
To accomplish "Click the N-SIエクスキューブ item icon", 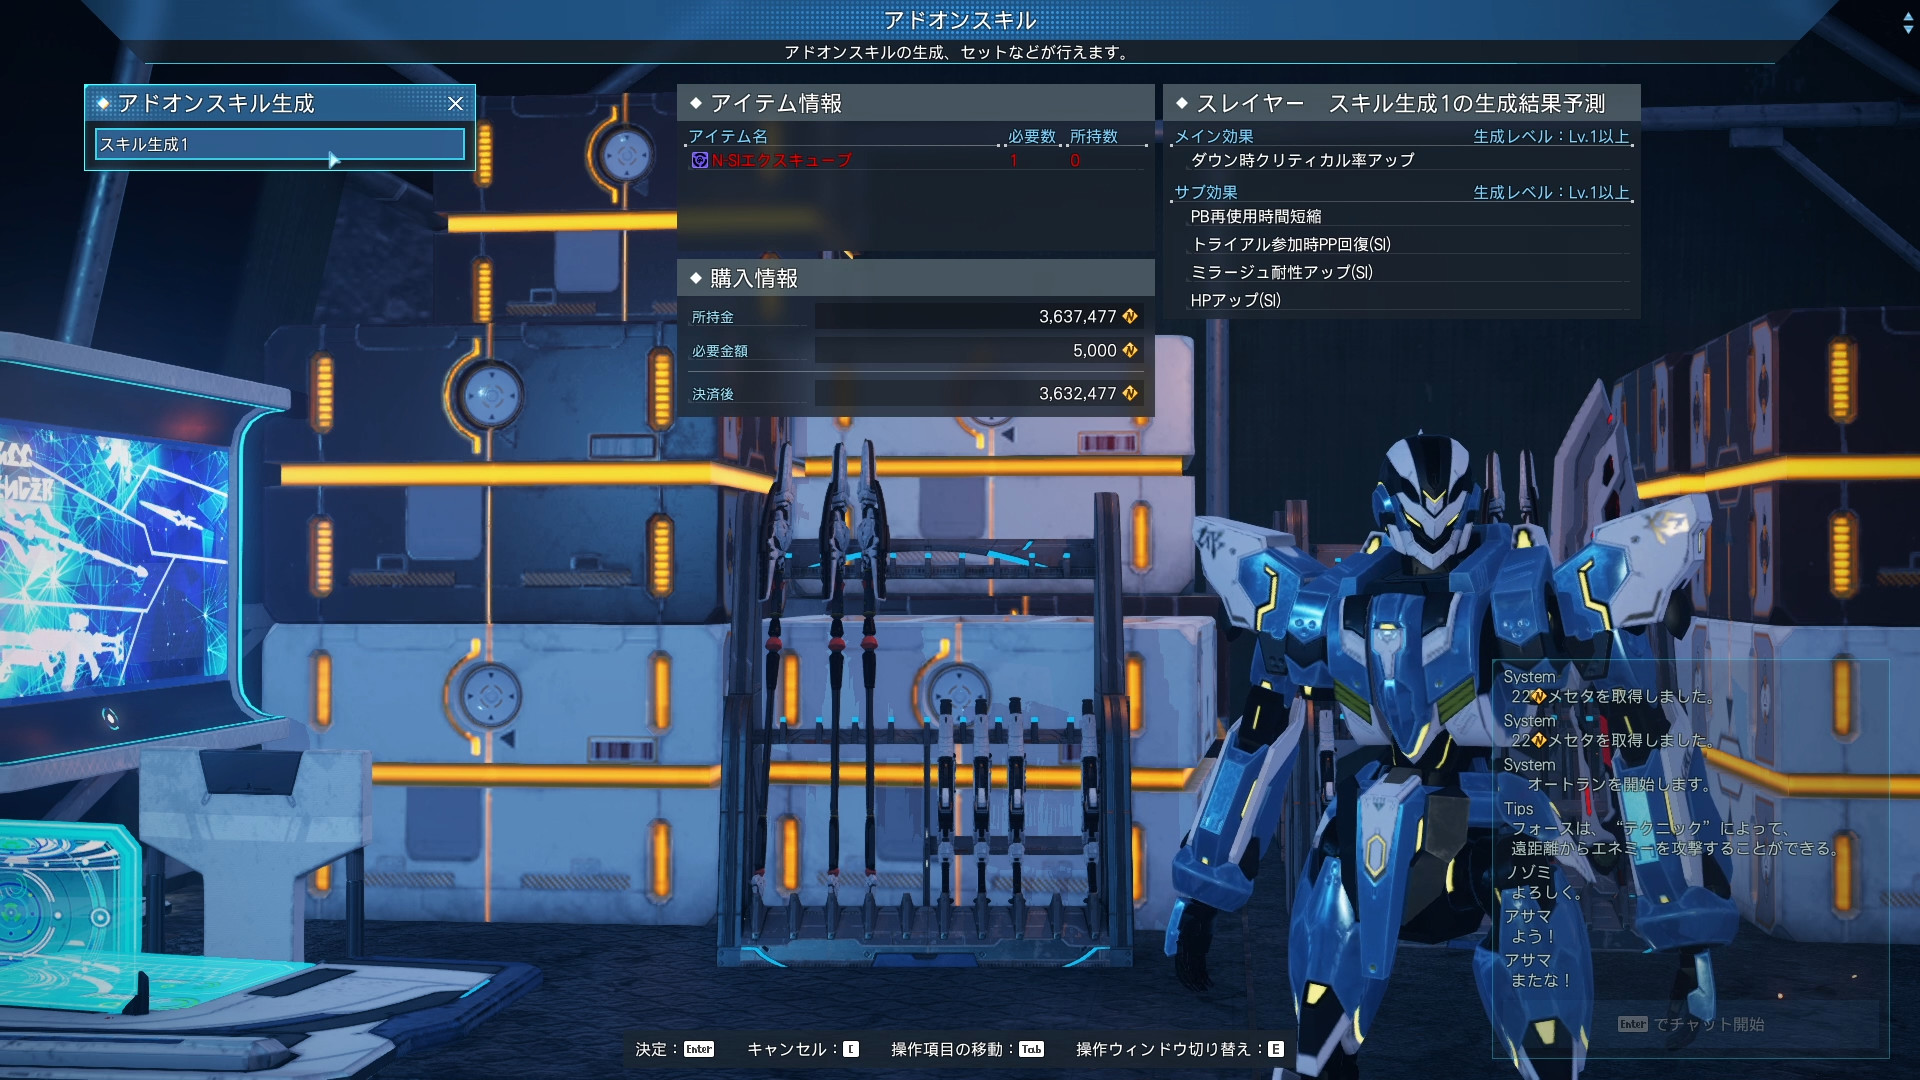I will [700, 160].
